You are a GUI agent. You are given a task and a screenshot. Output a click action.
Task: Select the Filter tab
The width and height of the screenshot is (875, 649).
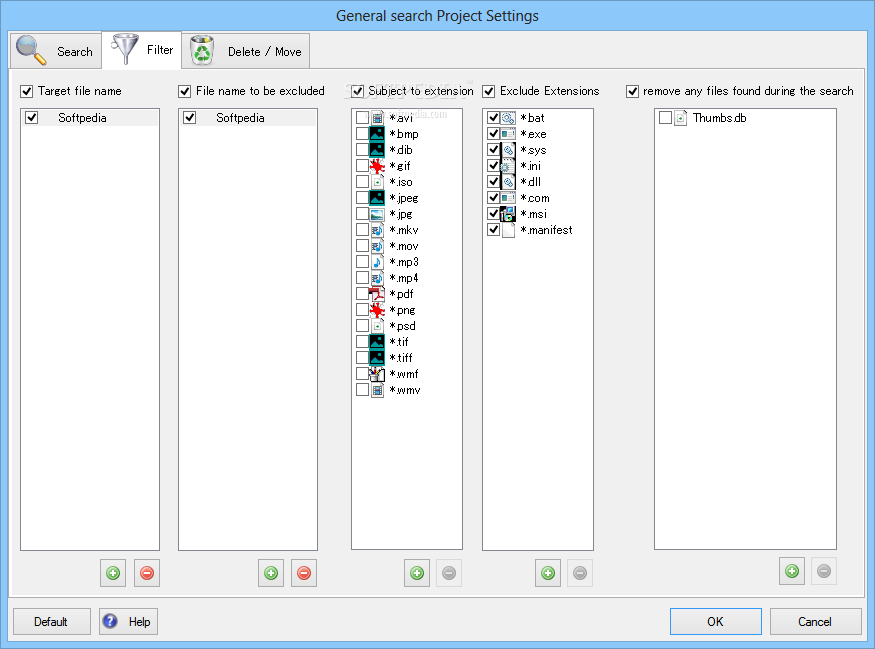tap(142, 50)
